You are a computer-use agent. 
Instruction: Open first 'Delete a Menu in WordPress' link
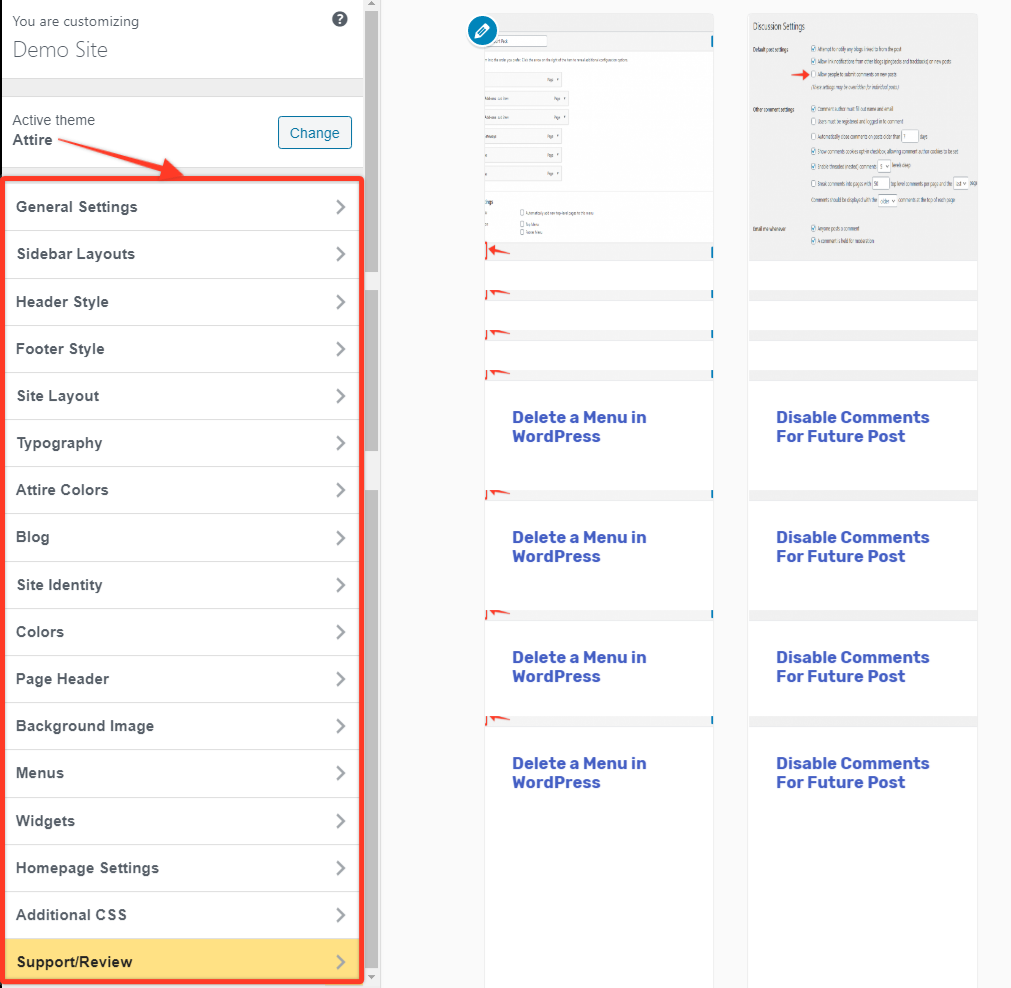click(578, 427)
